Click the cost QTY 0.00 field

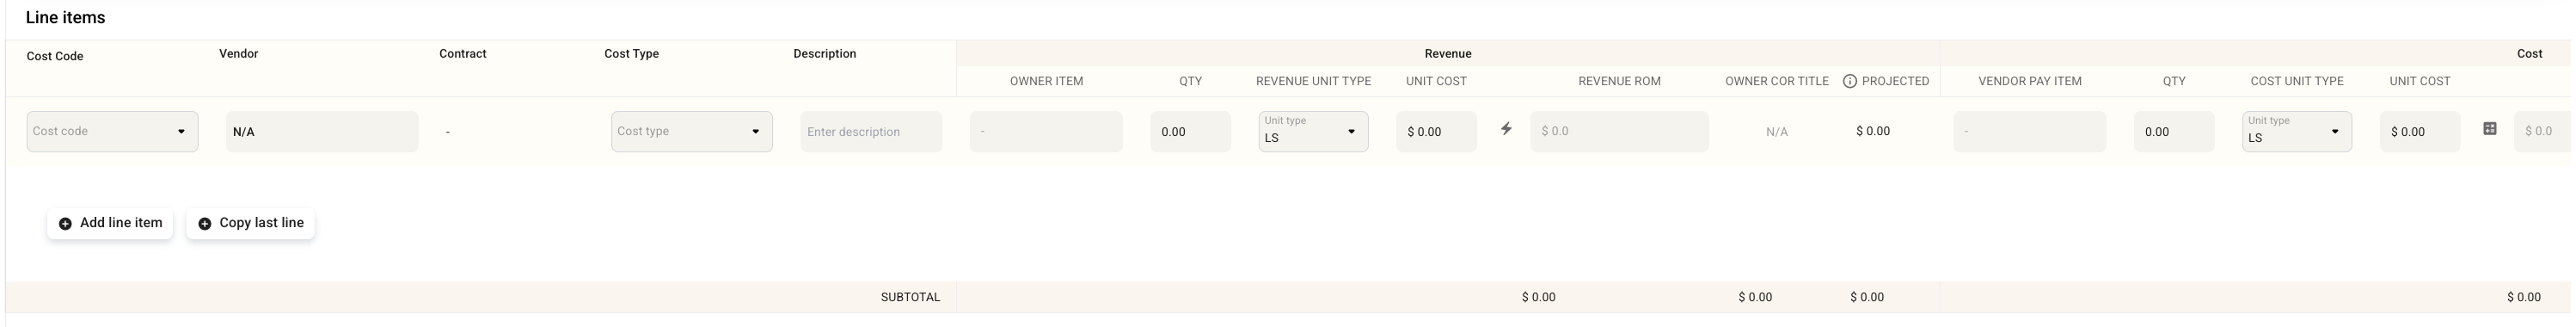tap(2174, 132)
